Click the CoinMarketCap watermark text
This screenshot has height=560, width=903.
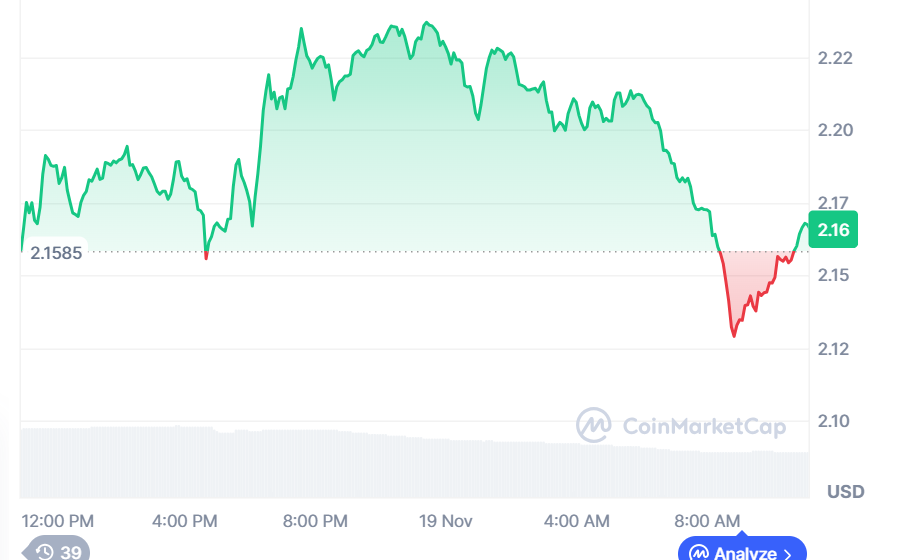704,427
